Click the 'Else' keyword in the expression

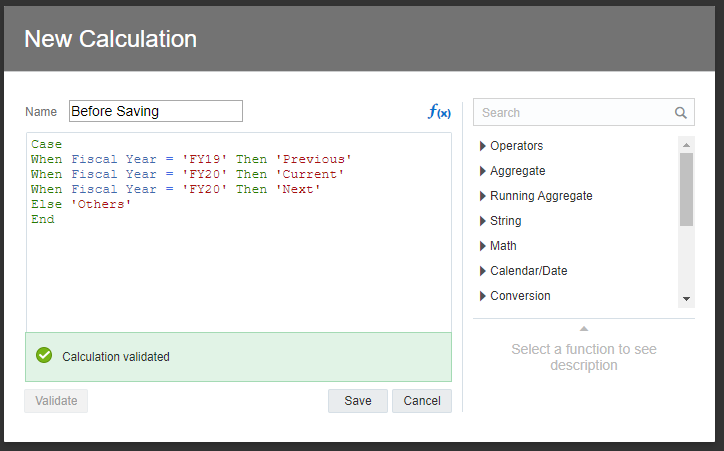46,204
